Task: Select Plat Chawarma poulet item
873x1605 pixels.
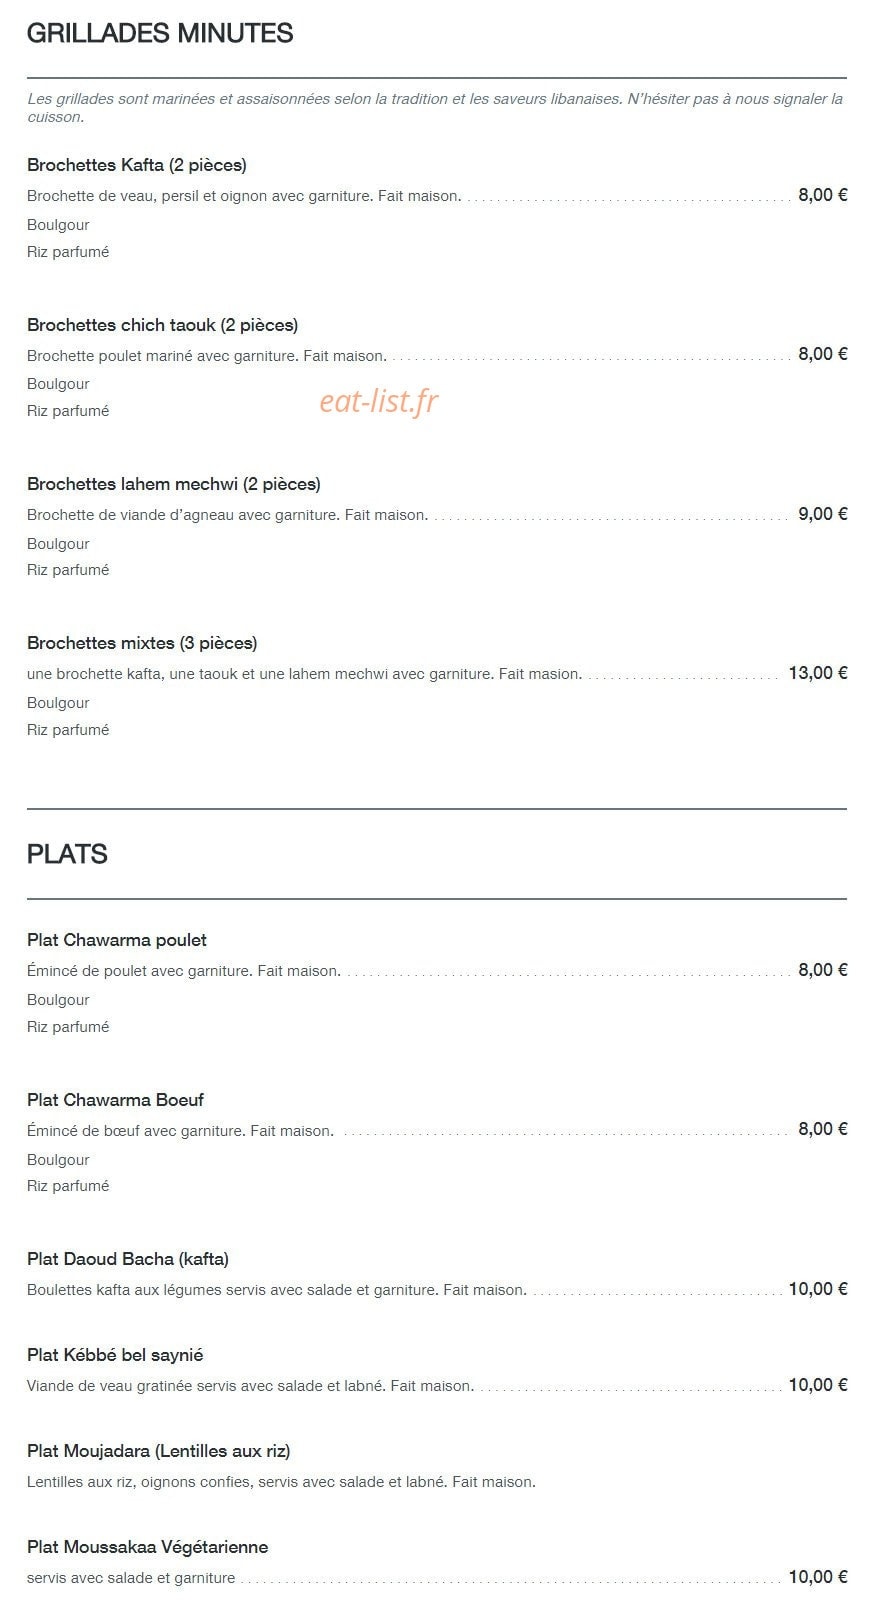Action: (117, 940)
